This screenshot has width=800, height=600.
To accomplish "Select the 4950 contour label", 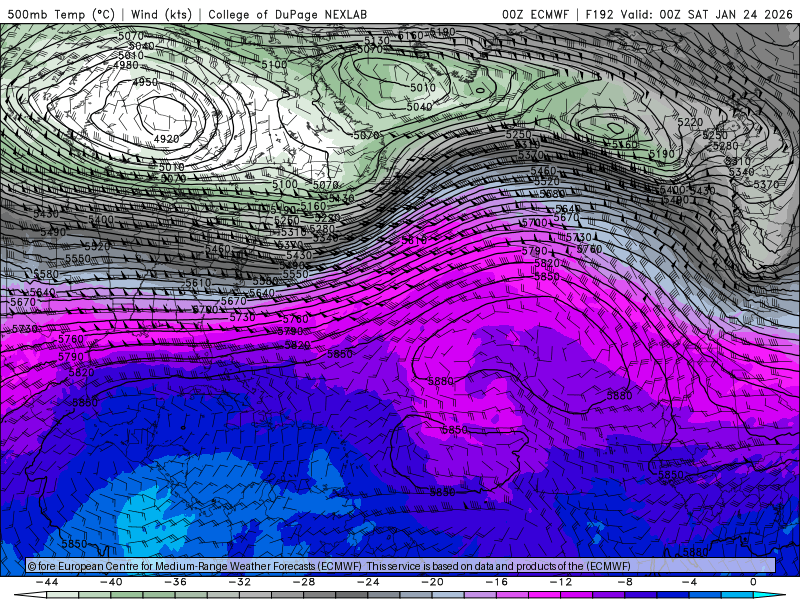I will click(145, 82).
